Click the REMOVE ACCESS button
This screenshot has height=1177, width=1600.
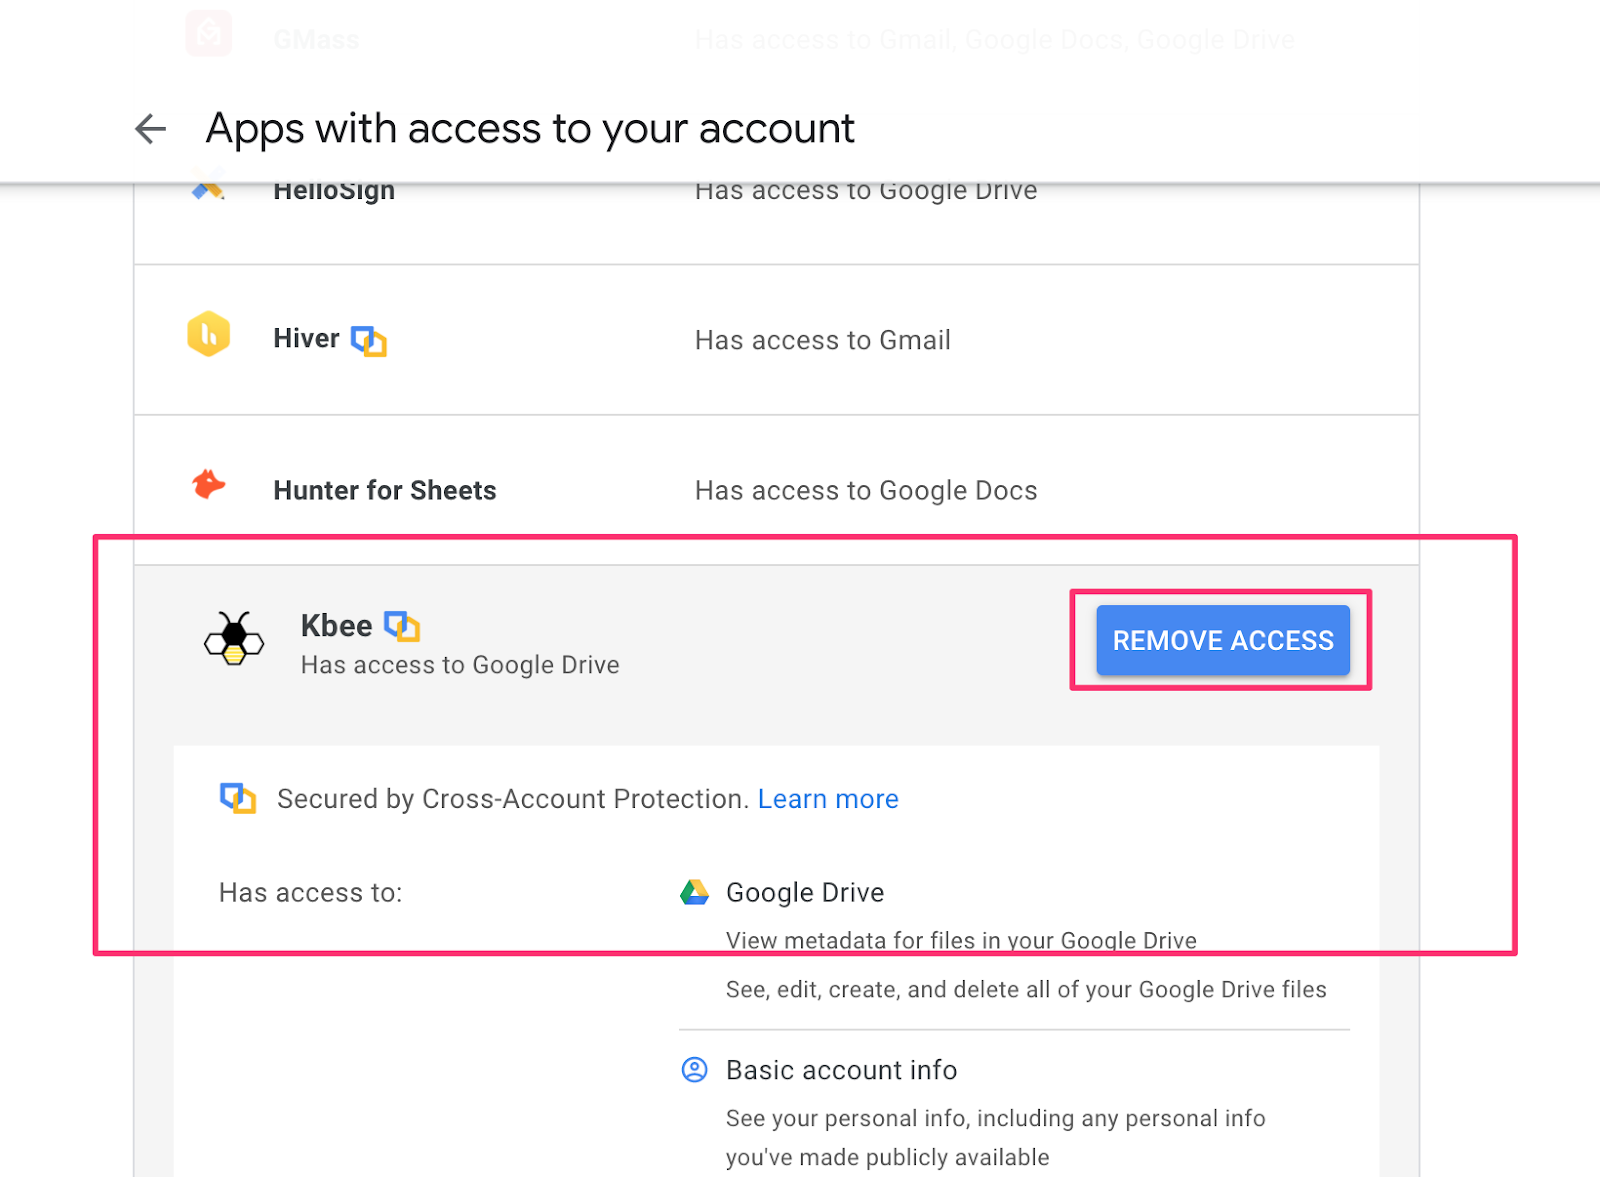(1223, 640)
